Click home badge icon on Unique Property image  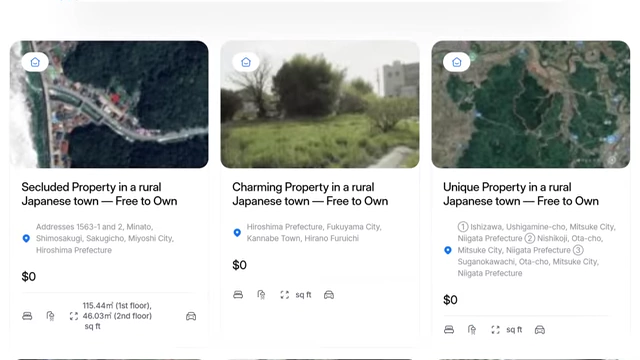point(457,62)
